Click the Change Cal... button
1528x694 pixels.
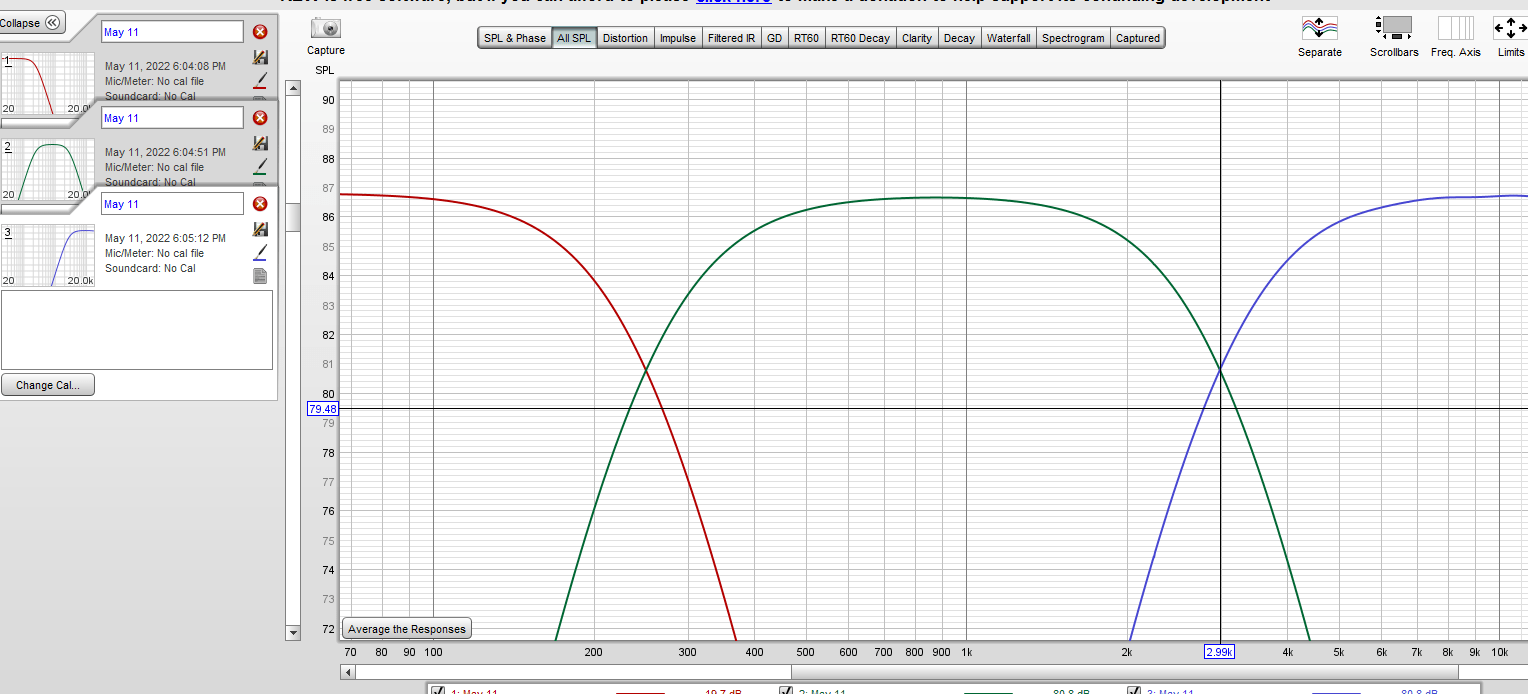tap(48, 385)
